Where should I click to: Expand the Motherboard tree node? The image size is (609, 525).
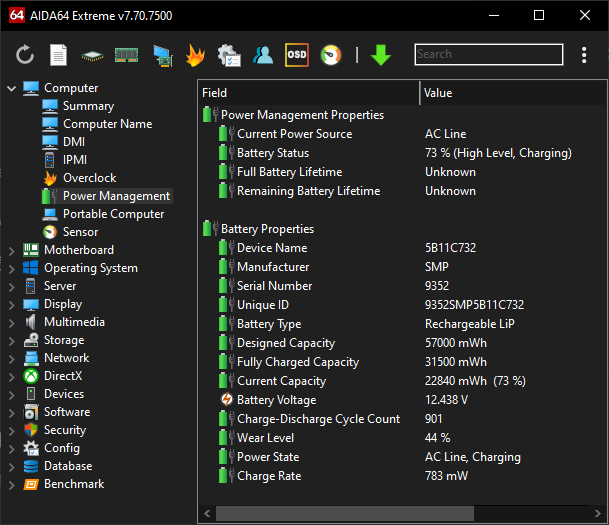click(x=12, y=250)
